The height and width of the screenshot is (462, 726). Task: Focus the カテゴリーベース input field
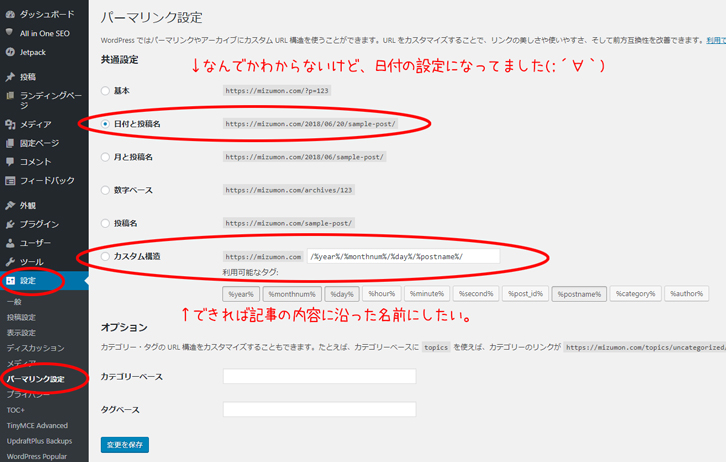319,376
